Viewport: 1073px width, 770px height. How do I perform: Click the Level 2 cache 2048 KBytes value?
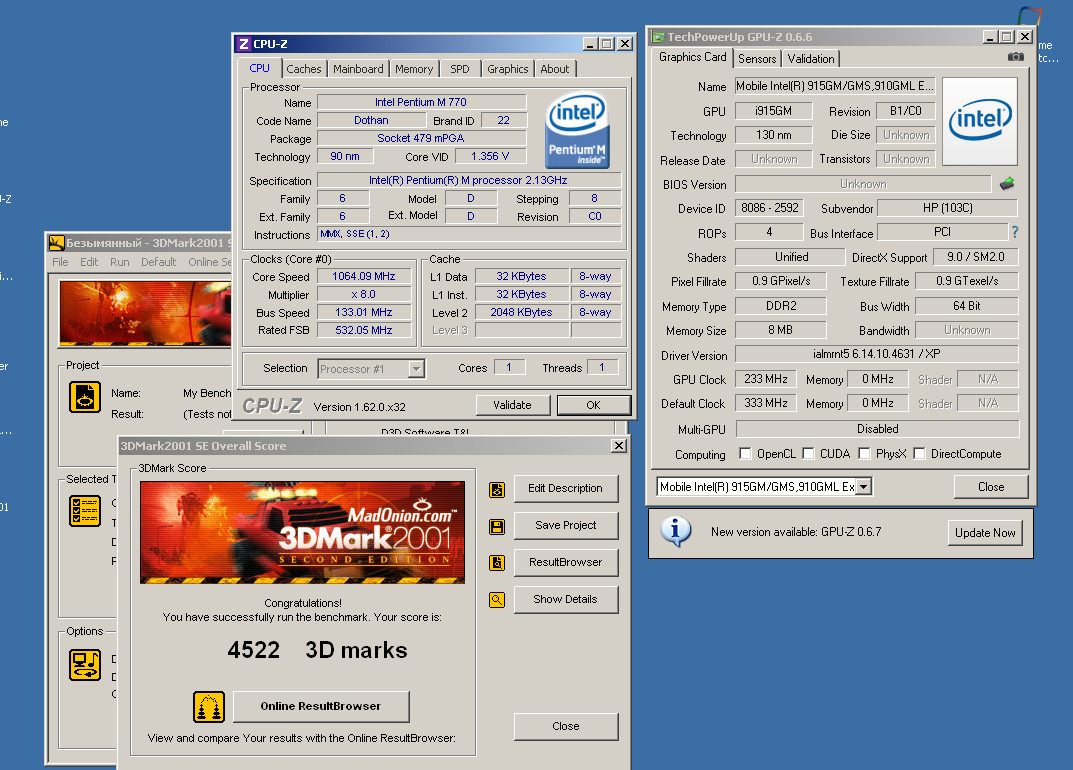point(521,312)
